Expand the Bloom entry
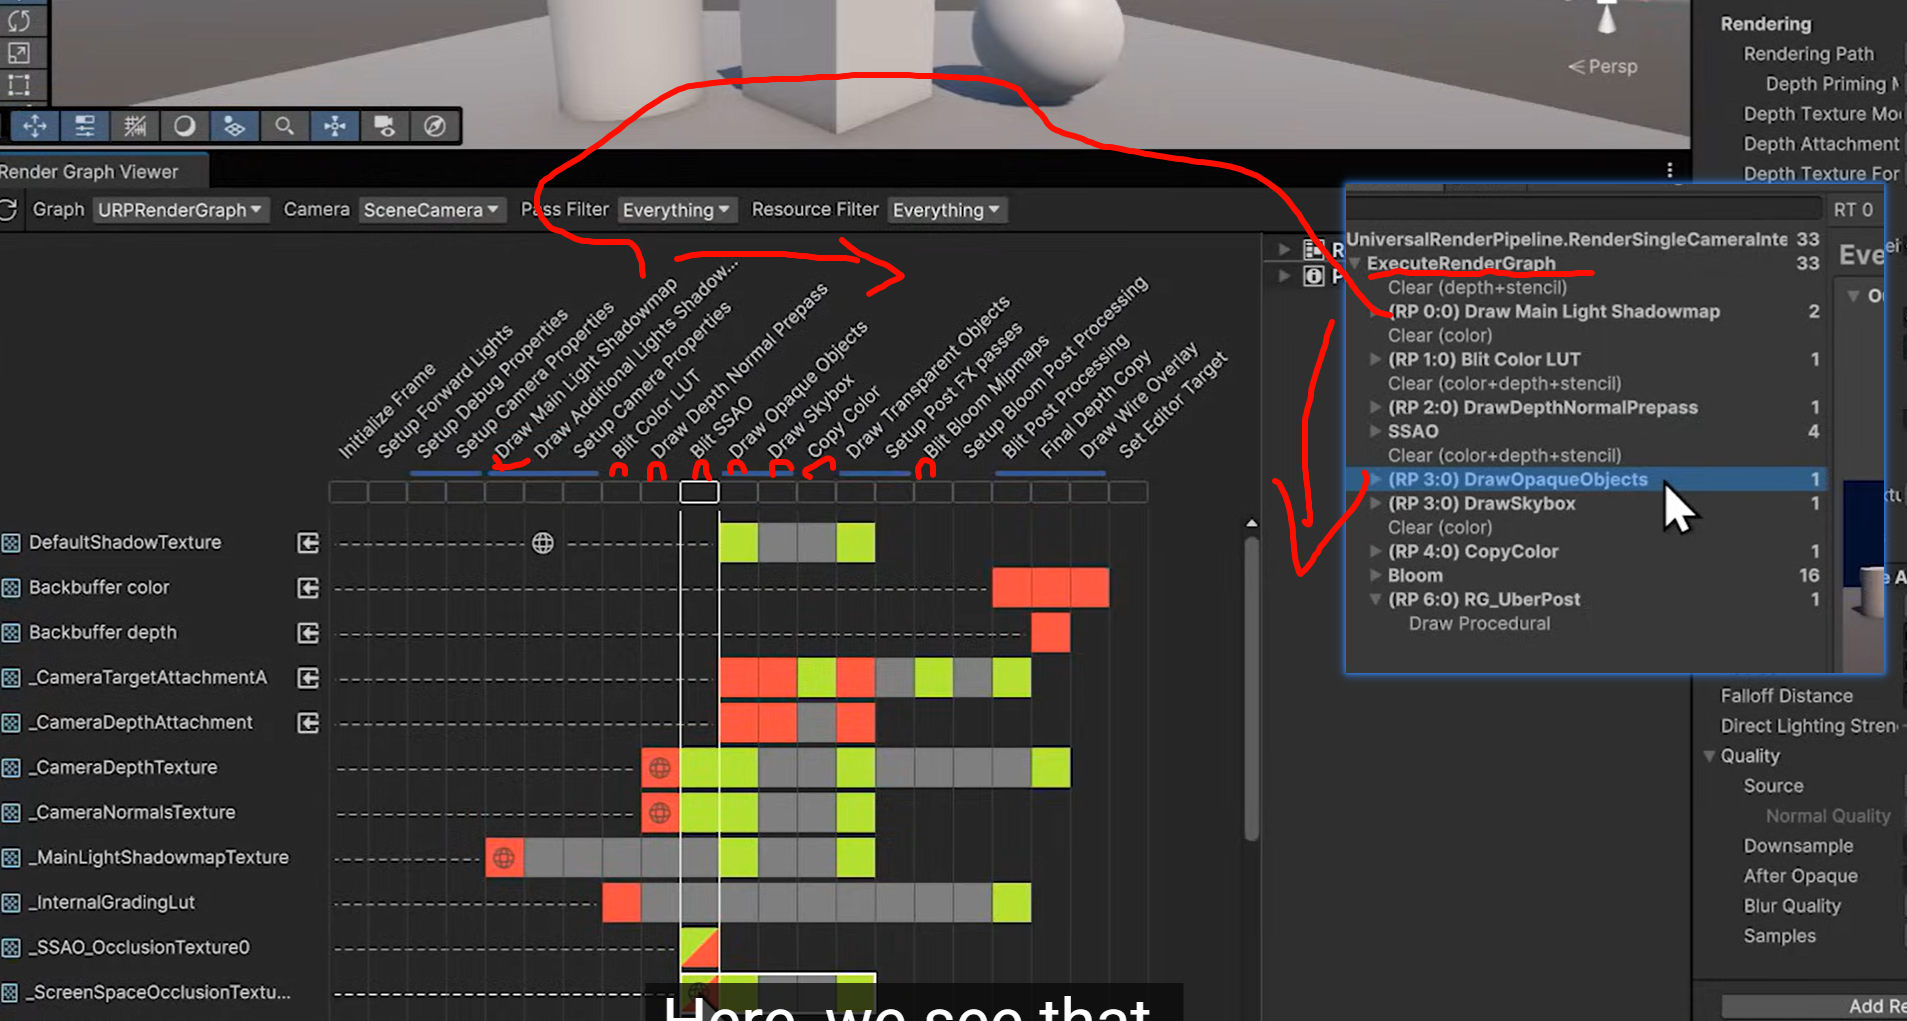The height and width of the screenshot is (1021, 1907). 1376,575
